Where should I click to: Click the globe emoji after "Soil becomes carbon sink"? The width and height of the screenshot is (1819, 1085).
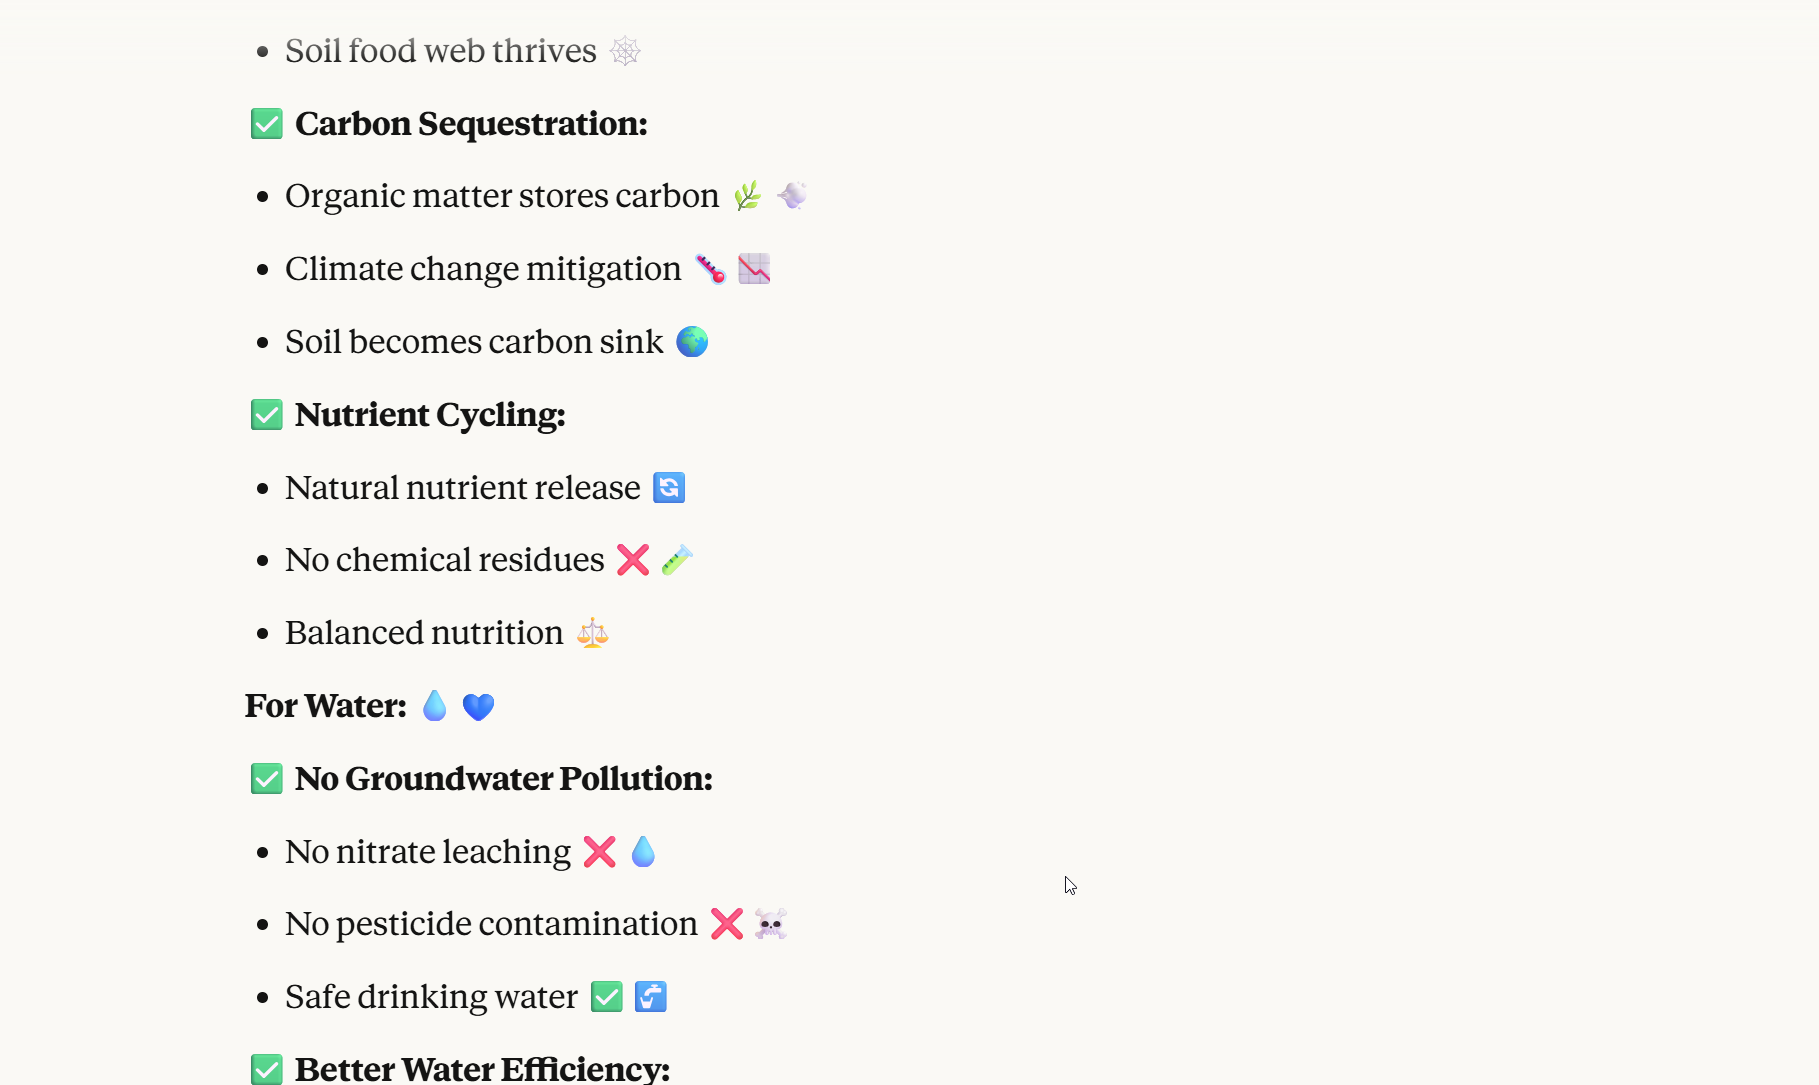692,342
